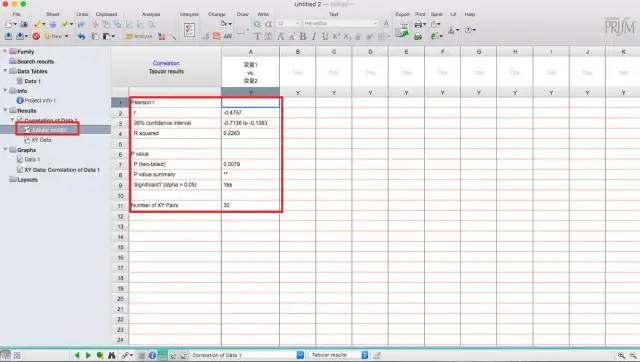Toggle Underline text formatting
This screenshot has width=640, height=362.
(x=324, y=36)
